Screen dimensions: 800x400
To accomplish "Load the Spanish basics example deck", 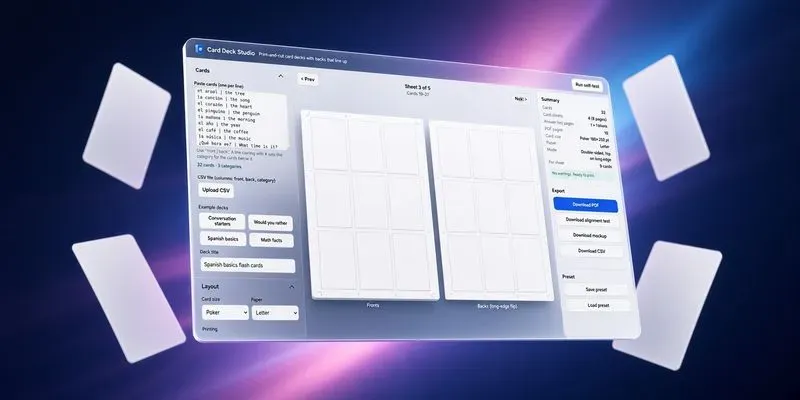I will pyautogui.click(x=222, y=239).
